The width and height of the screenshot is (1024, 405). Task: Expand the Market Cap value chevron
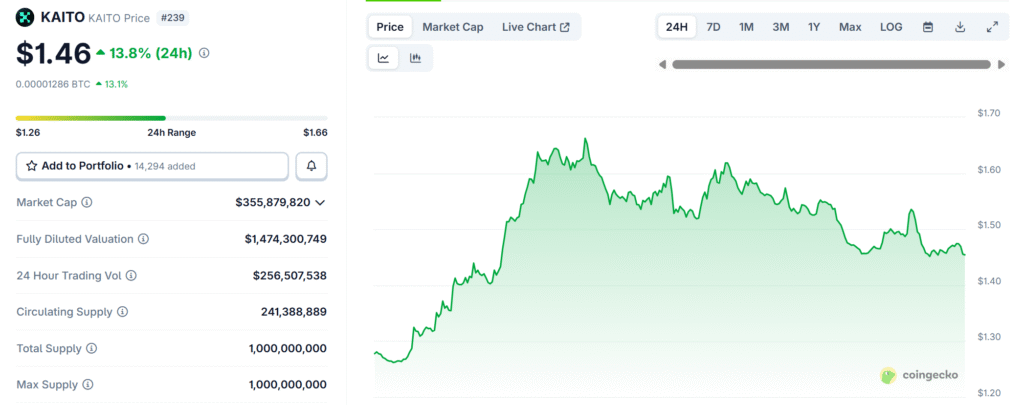[320, 203]
